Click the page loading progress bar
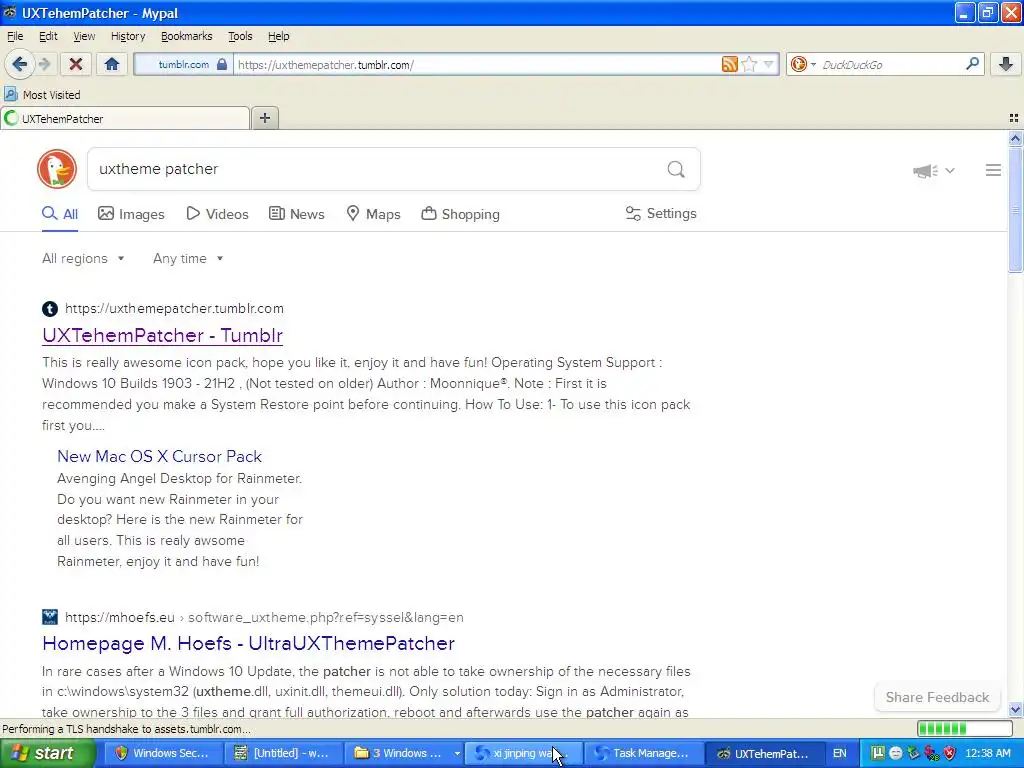Screen dimensions: 1024x768 tap(964, 729)
